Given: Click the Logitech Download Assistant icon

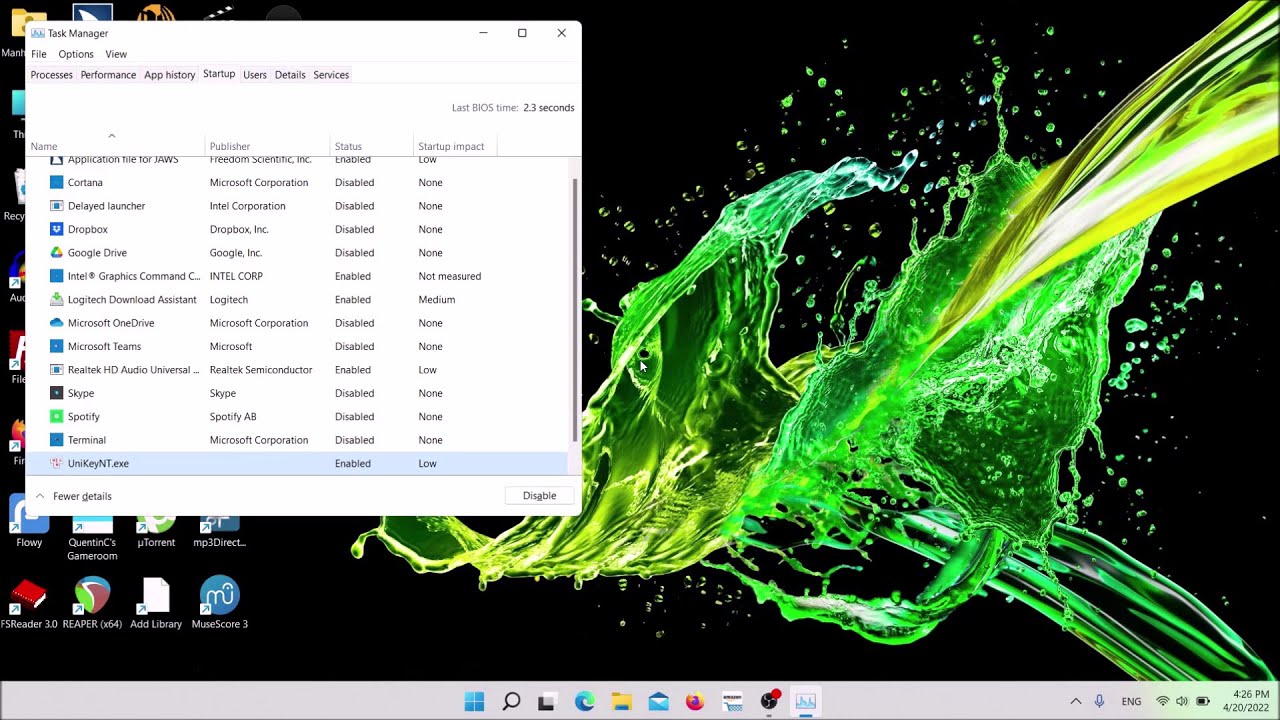Looking at the screenshot, I should (57, 299).
